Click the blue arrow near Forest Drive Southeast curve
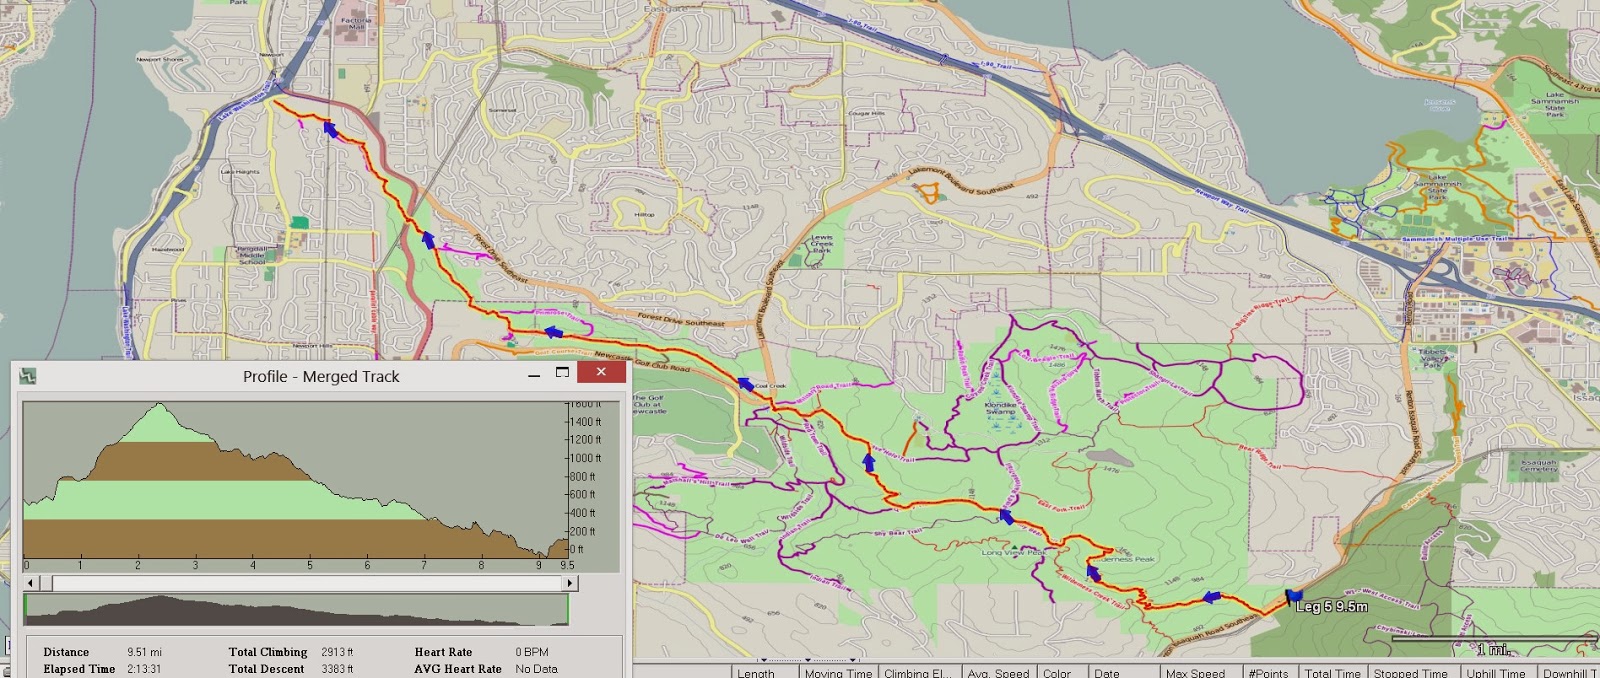The height and width of the screenshot is (678, 1600). tap(429, 240)
